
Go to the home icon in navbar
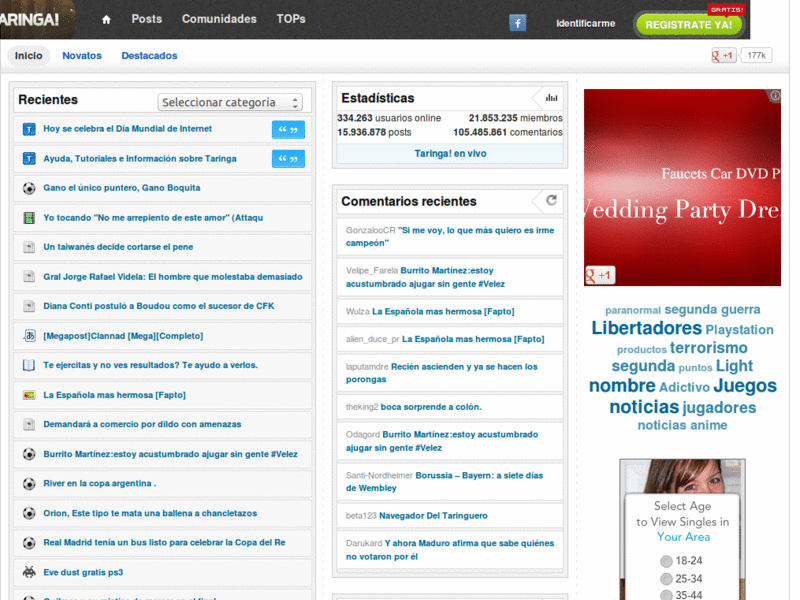pos(106,19)
